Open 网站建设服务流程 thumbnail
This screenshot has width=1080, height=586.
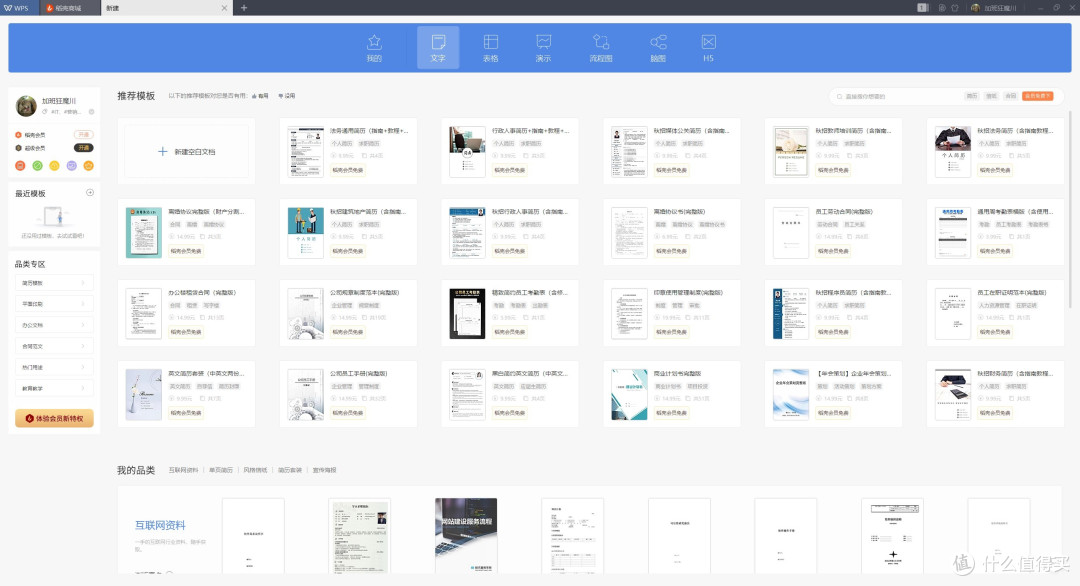pyautogui.click(x=466, y=536)
